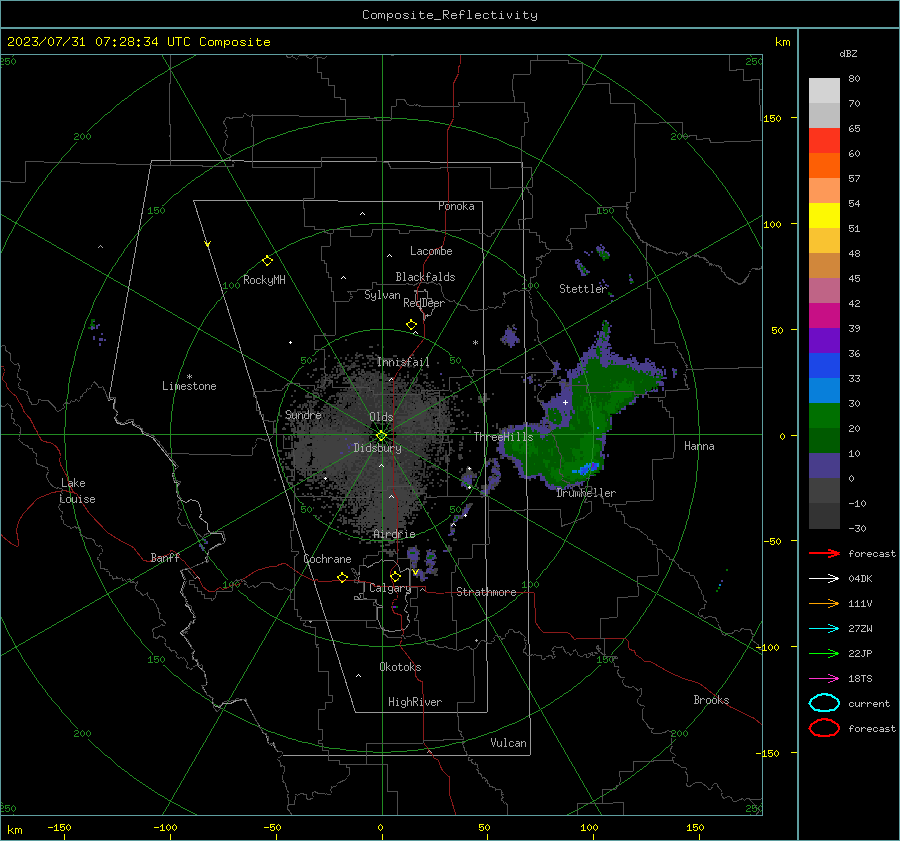900x841 pixels.
Task: Click the Drumheller city label
Action: [x=586, y=493]
